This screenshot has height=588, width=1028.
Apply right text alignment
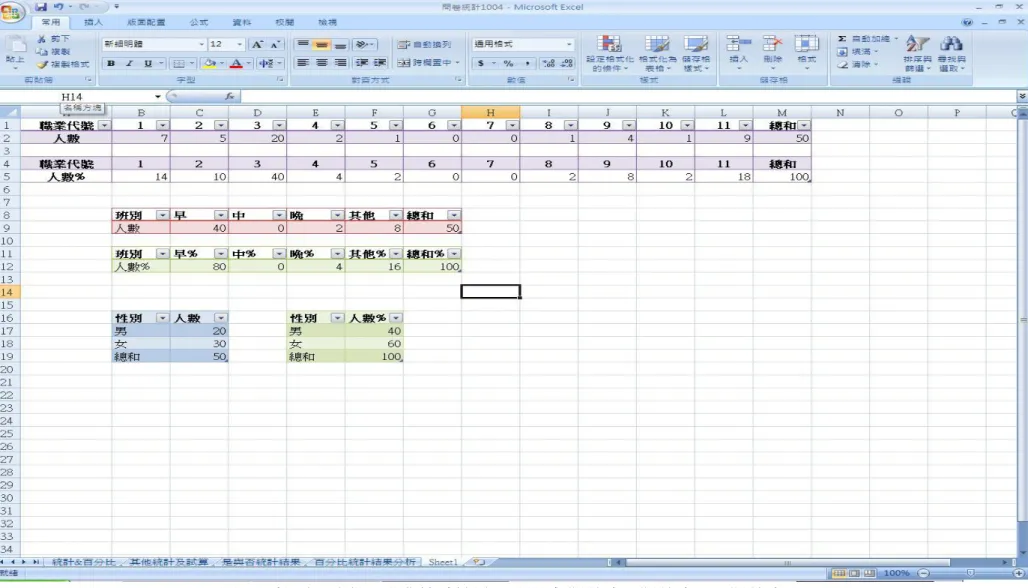pos(340,63)
